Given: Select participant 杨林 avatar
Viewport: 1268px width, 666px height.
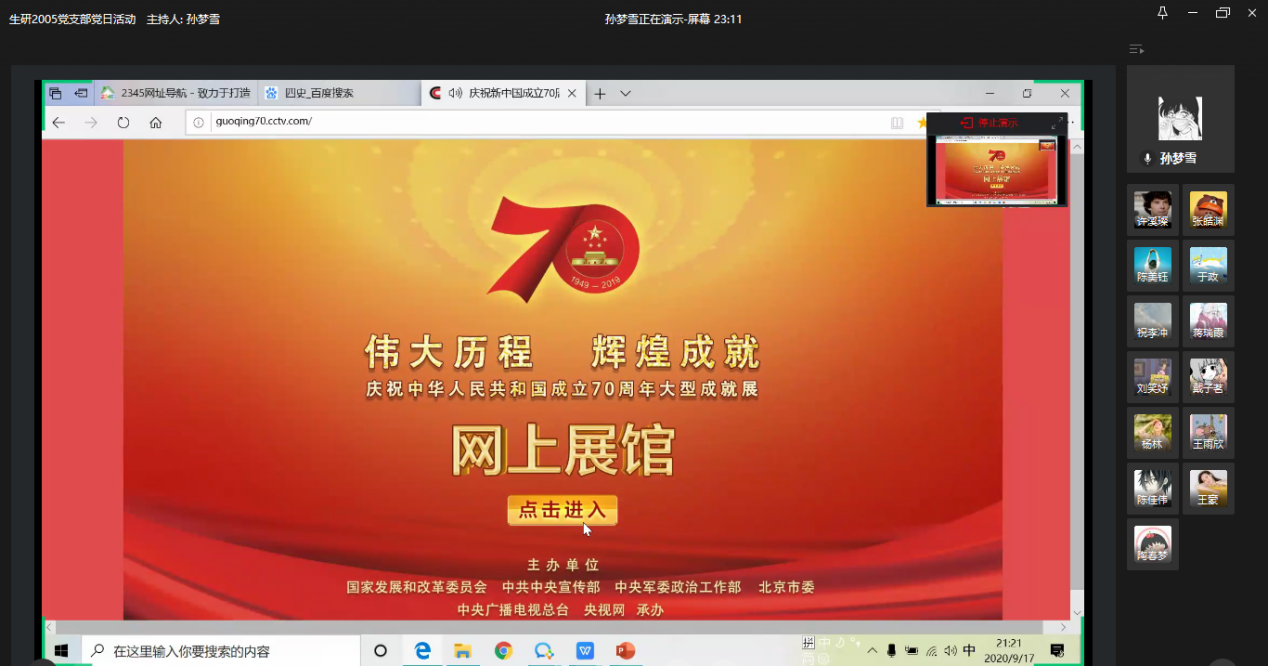Looking at the screenshot, I should coord(1152,433).
